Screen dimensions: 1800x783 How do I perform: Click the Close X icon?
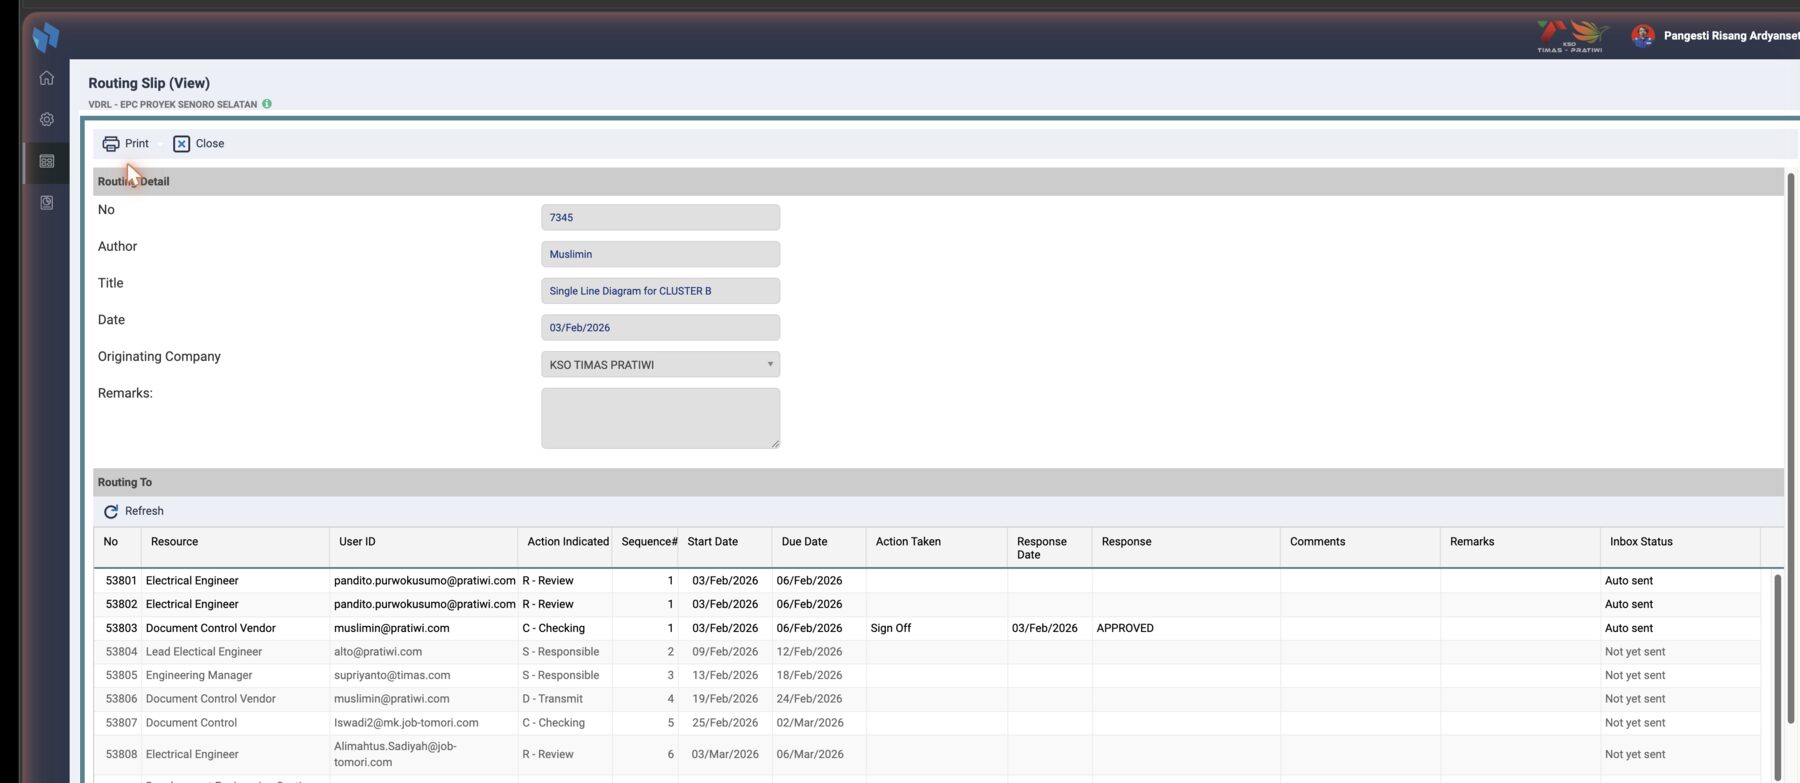[x=181, y=144]
